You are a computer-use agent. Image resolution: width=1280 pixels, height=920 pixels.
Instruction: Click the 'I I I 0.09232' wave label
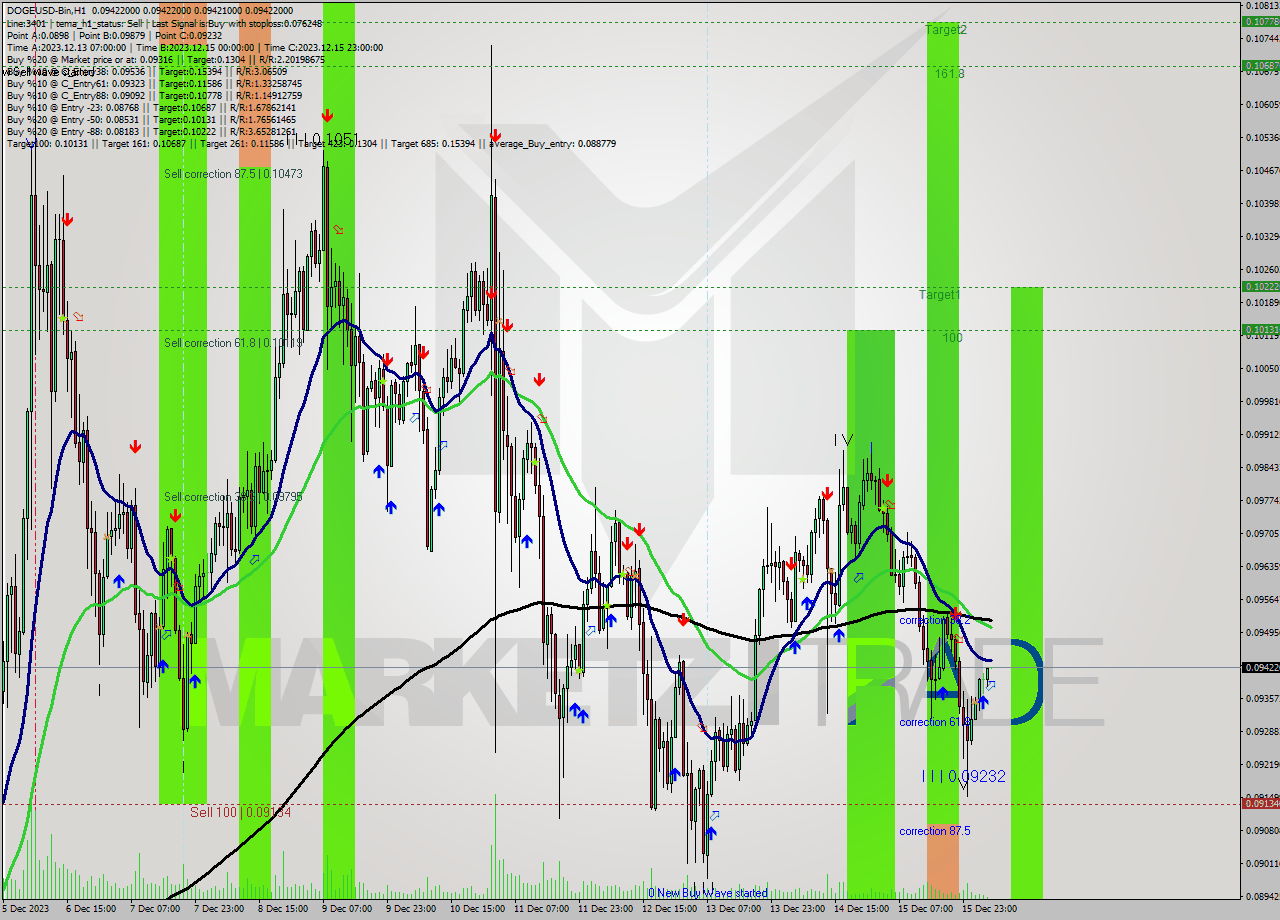(964, 776)
